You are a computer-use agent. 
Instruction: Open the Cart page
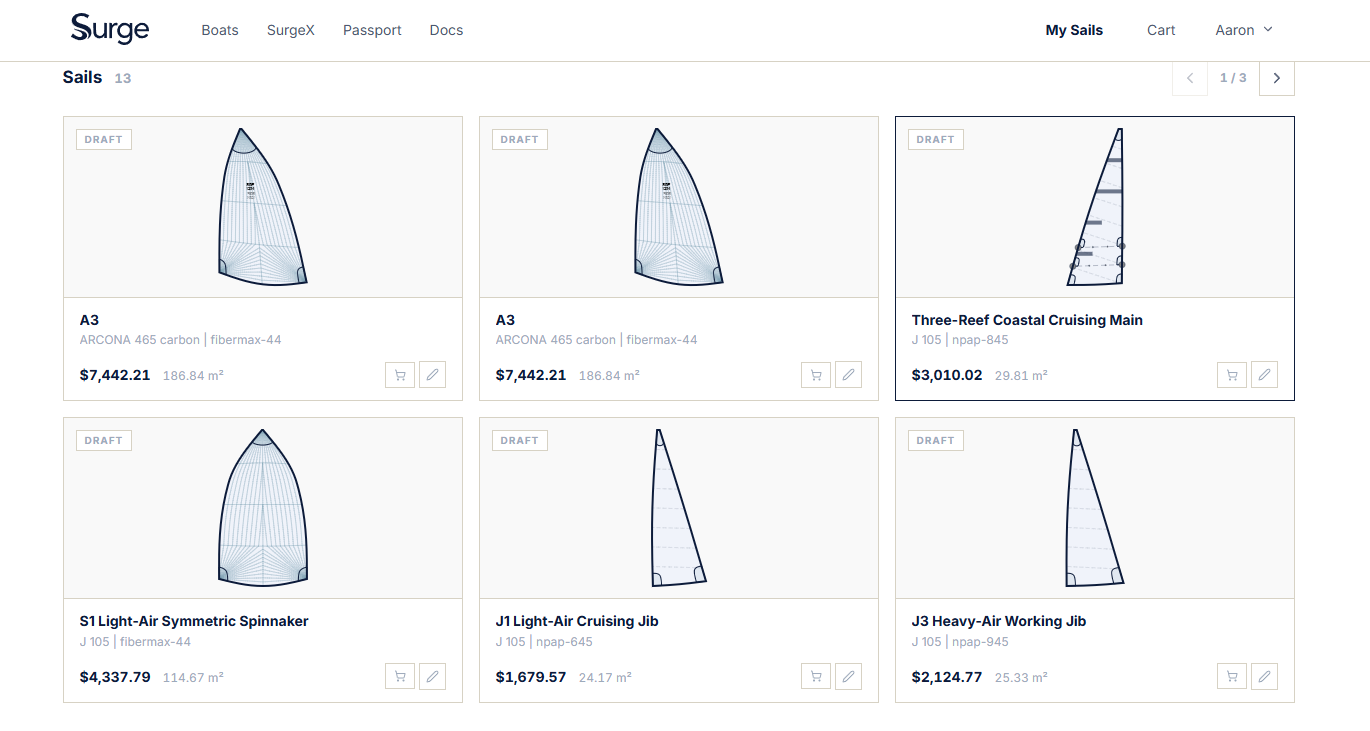tap(1161, 30)
